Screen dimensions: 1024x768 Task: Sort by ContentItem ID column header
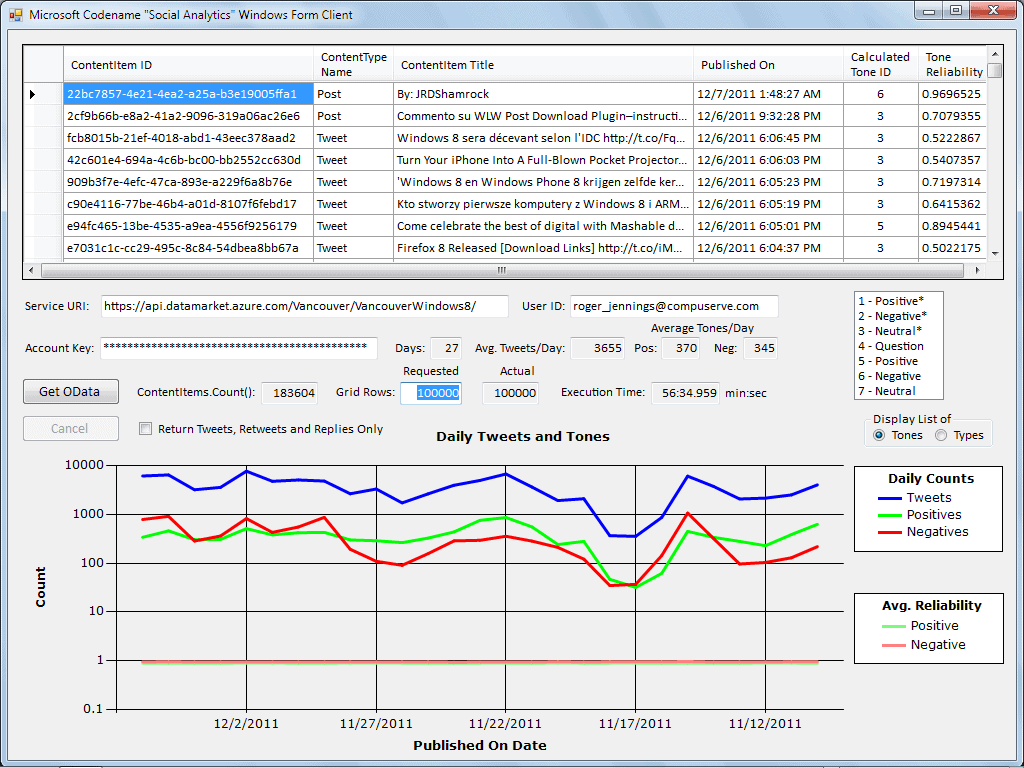coord(188,65)
